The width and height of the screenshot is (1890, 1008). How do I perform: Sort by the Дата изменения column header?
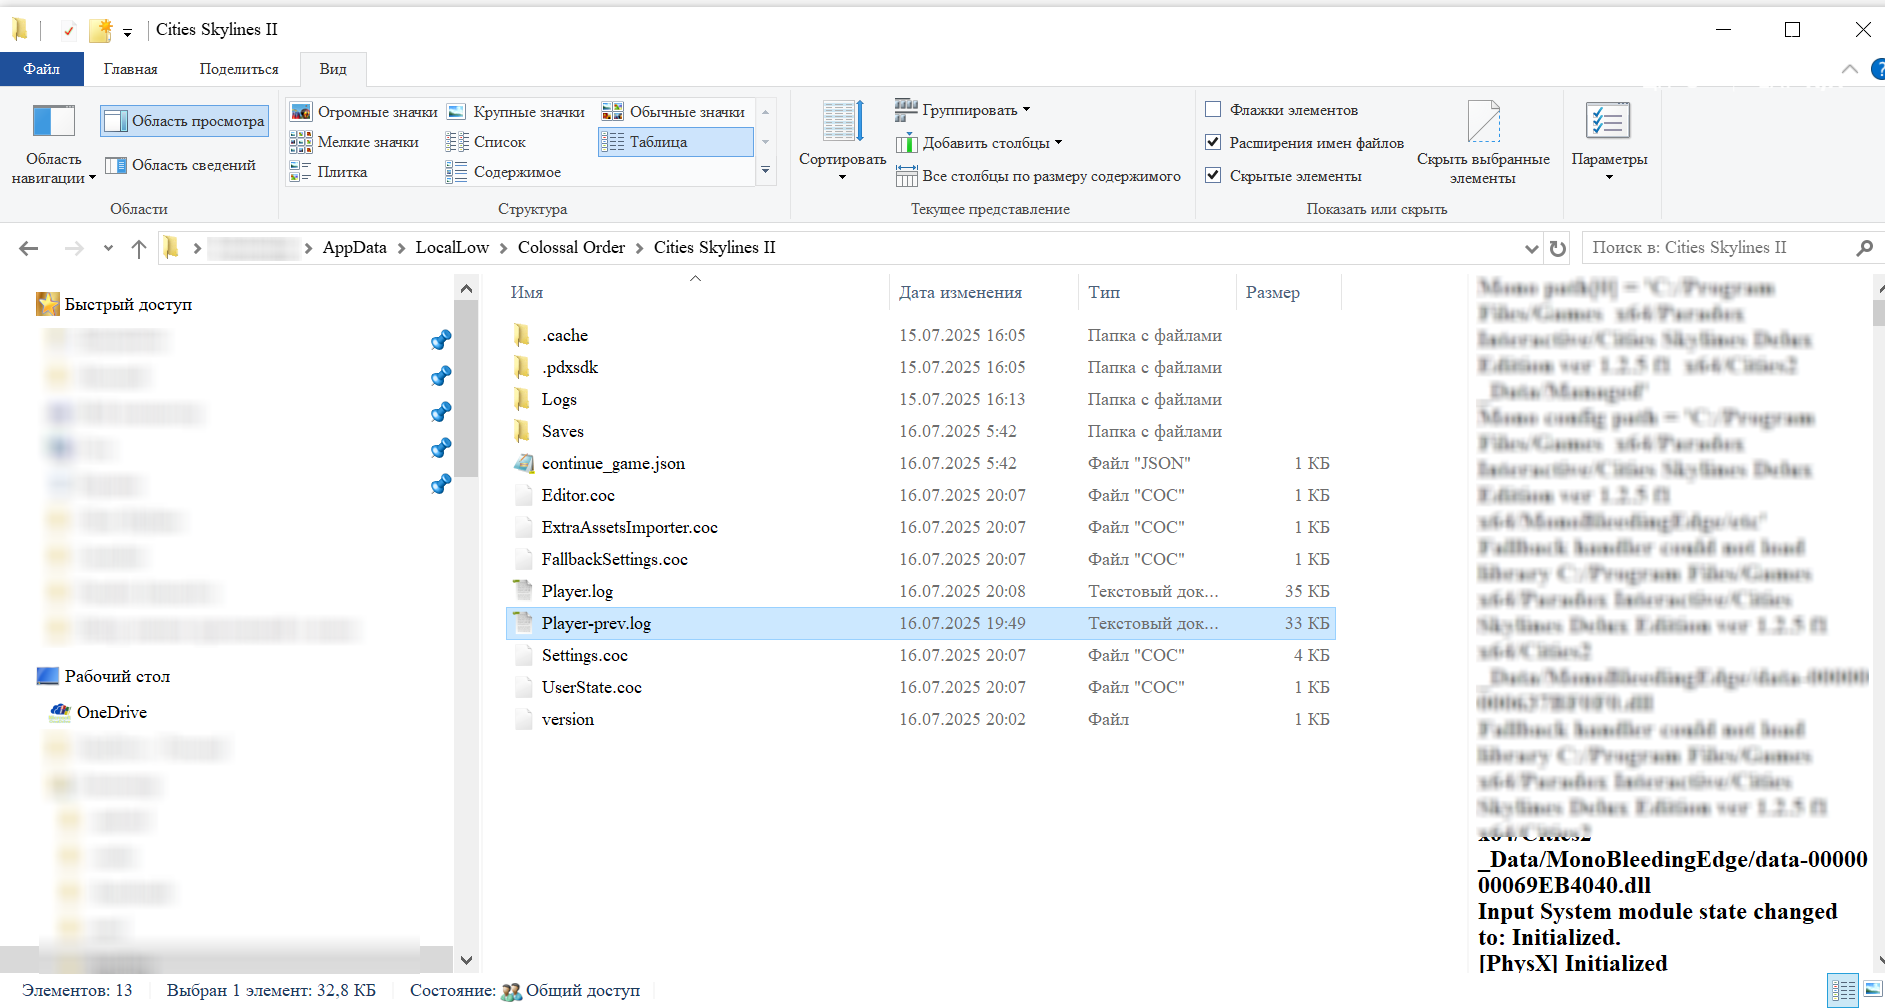tap(983, 292)
